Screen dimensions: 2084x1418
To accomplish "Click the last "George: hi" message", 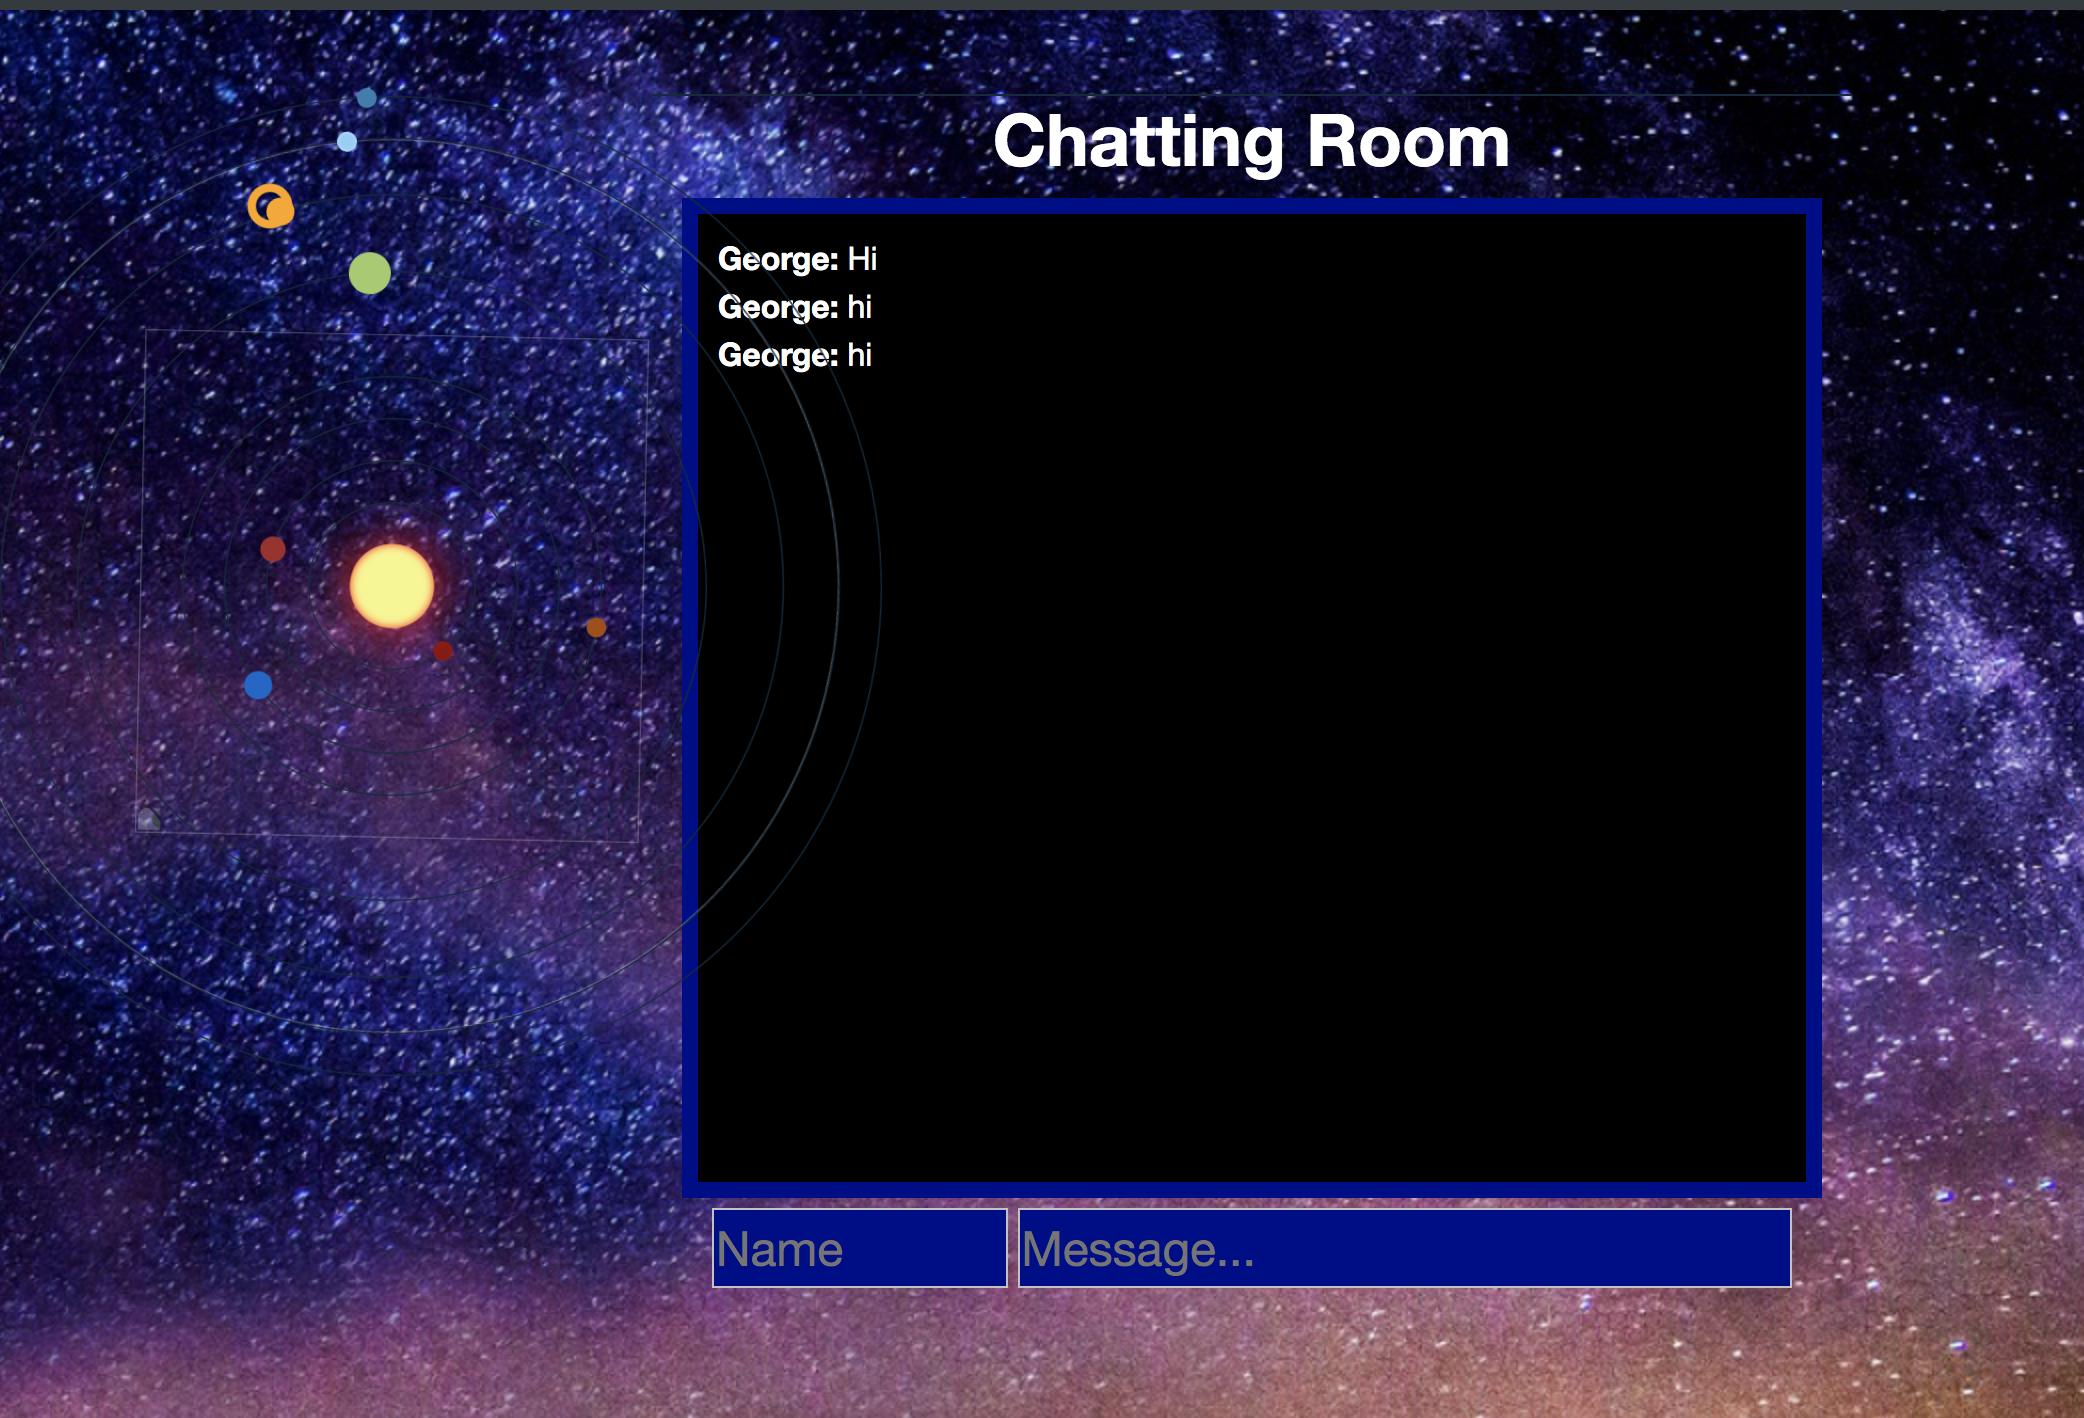I will coord(795,355).
